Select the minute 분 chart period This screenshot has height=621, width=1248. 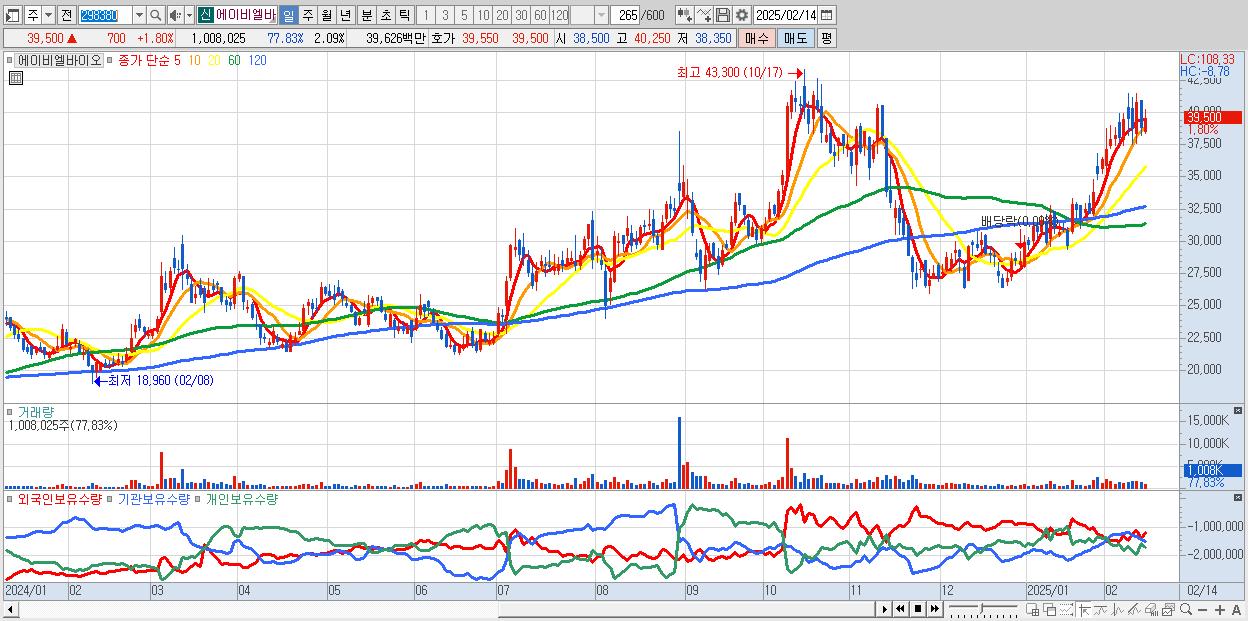366,15
